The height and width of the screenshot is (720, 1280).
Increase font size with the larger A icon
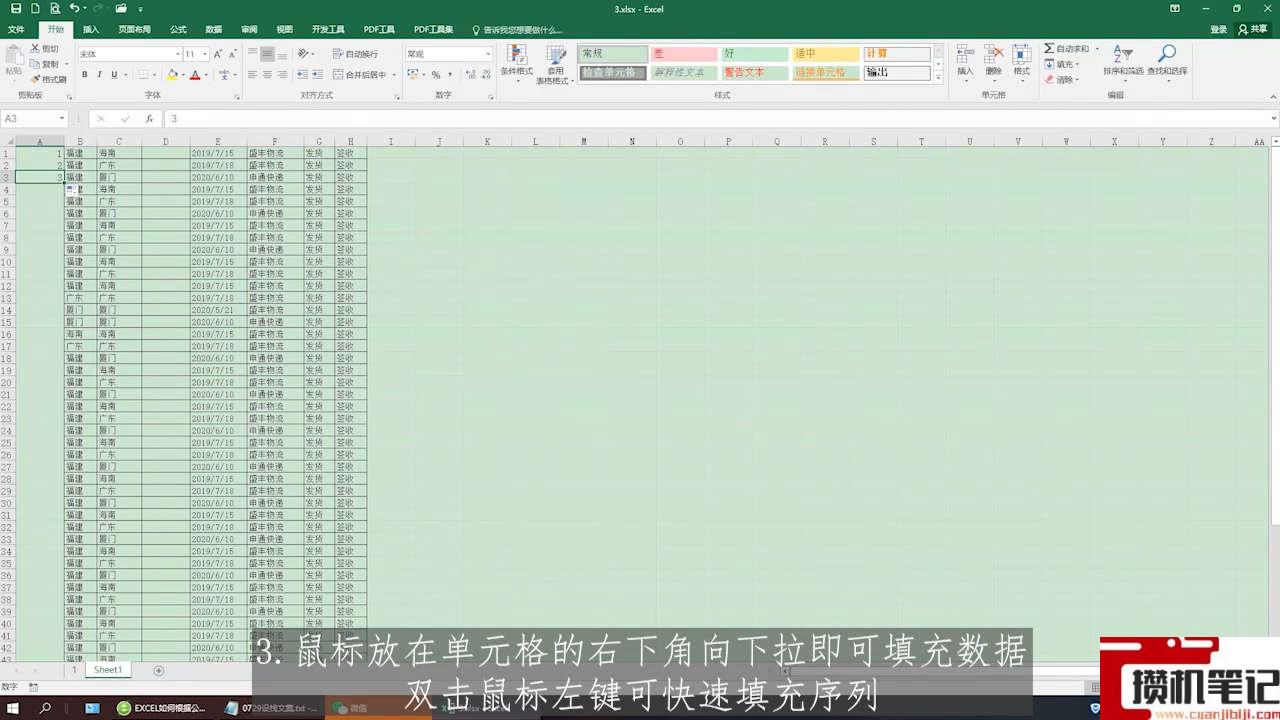pos(218,54)
